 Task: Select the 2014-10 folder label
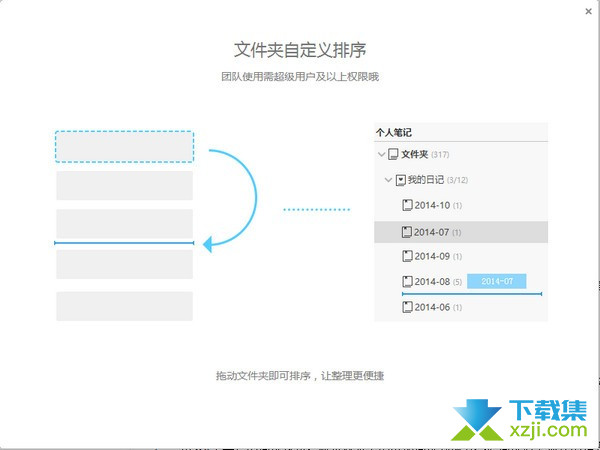pyautogui.click(x=431, y=206)
